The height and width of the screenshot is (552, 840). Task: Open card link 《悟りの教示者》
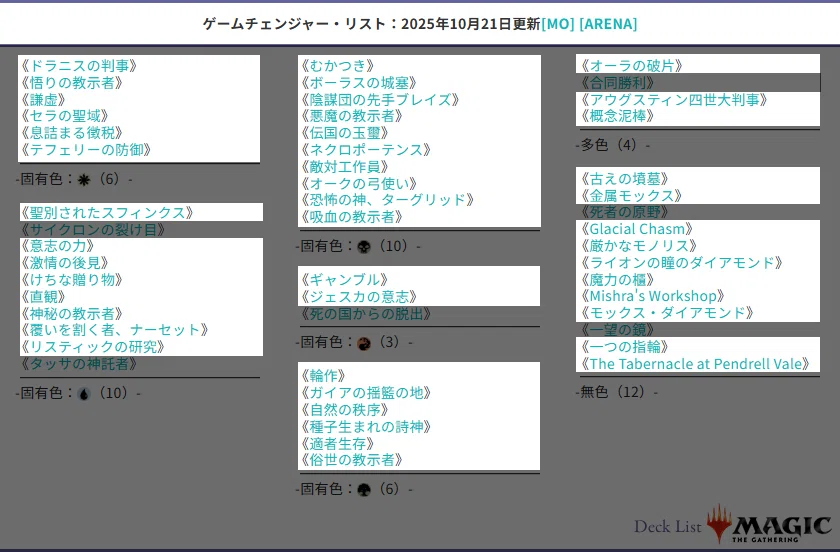(72, 83)
